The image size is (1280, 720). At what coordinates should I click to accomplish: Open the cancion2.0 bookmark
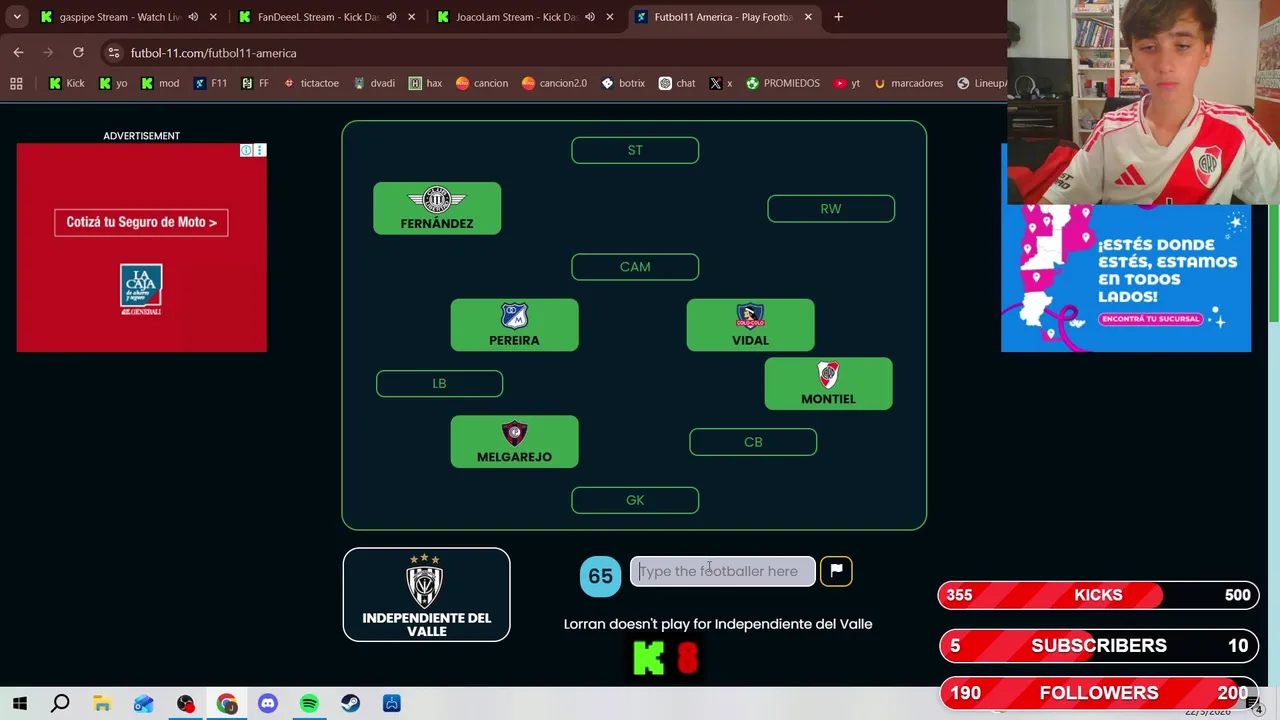pyautogui.click(x=554, y=83)
